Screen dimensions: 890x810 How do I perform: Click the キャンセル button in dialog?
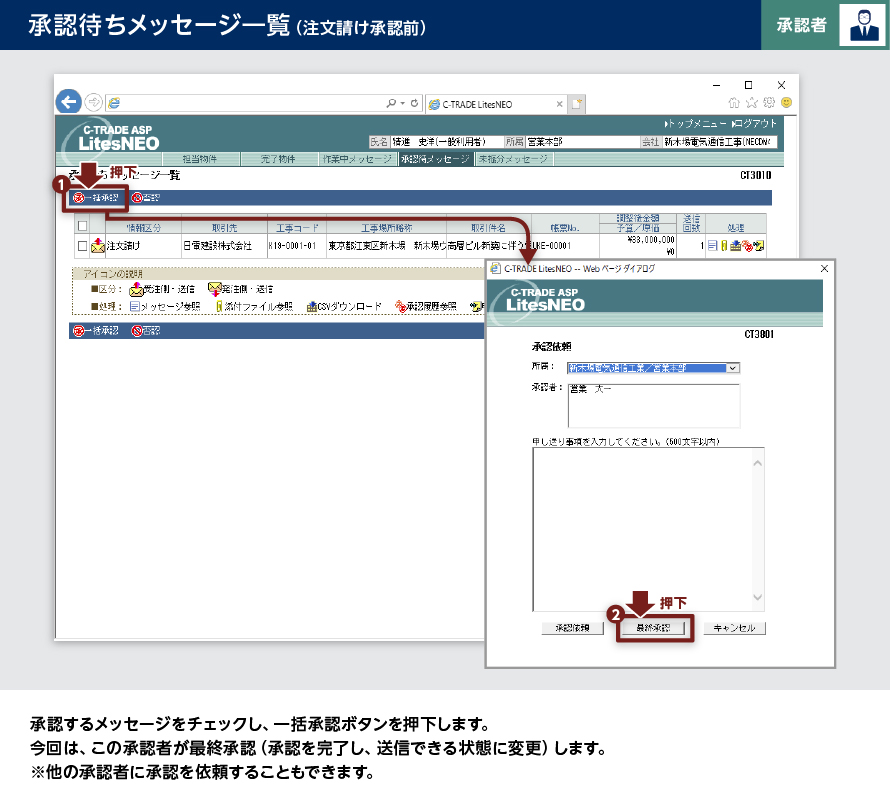735,629
